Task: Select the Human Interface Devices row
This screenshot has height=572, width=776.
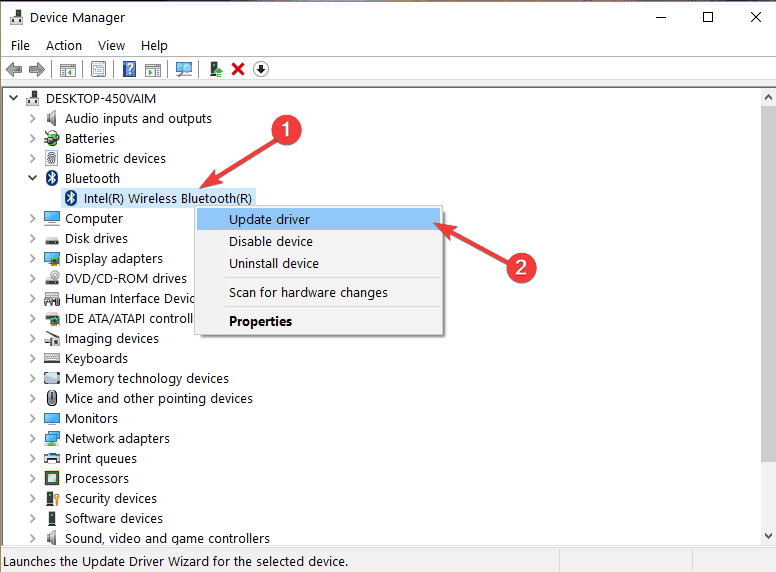Action: coord(130,298)
